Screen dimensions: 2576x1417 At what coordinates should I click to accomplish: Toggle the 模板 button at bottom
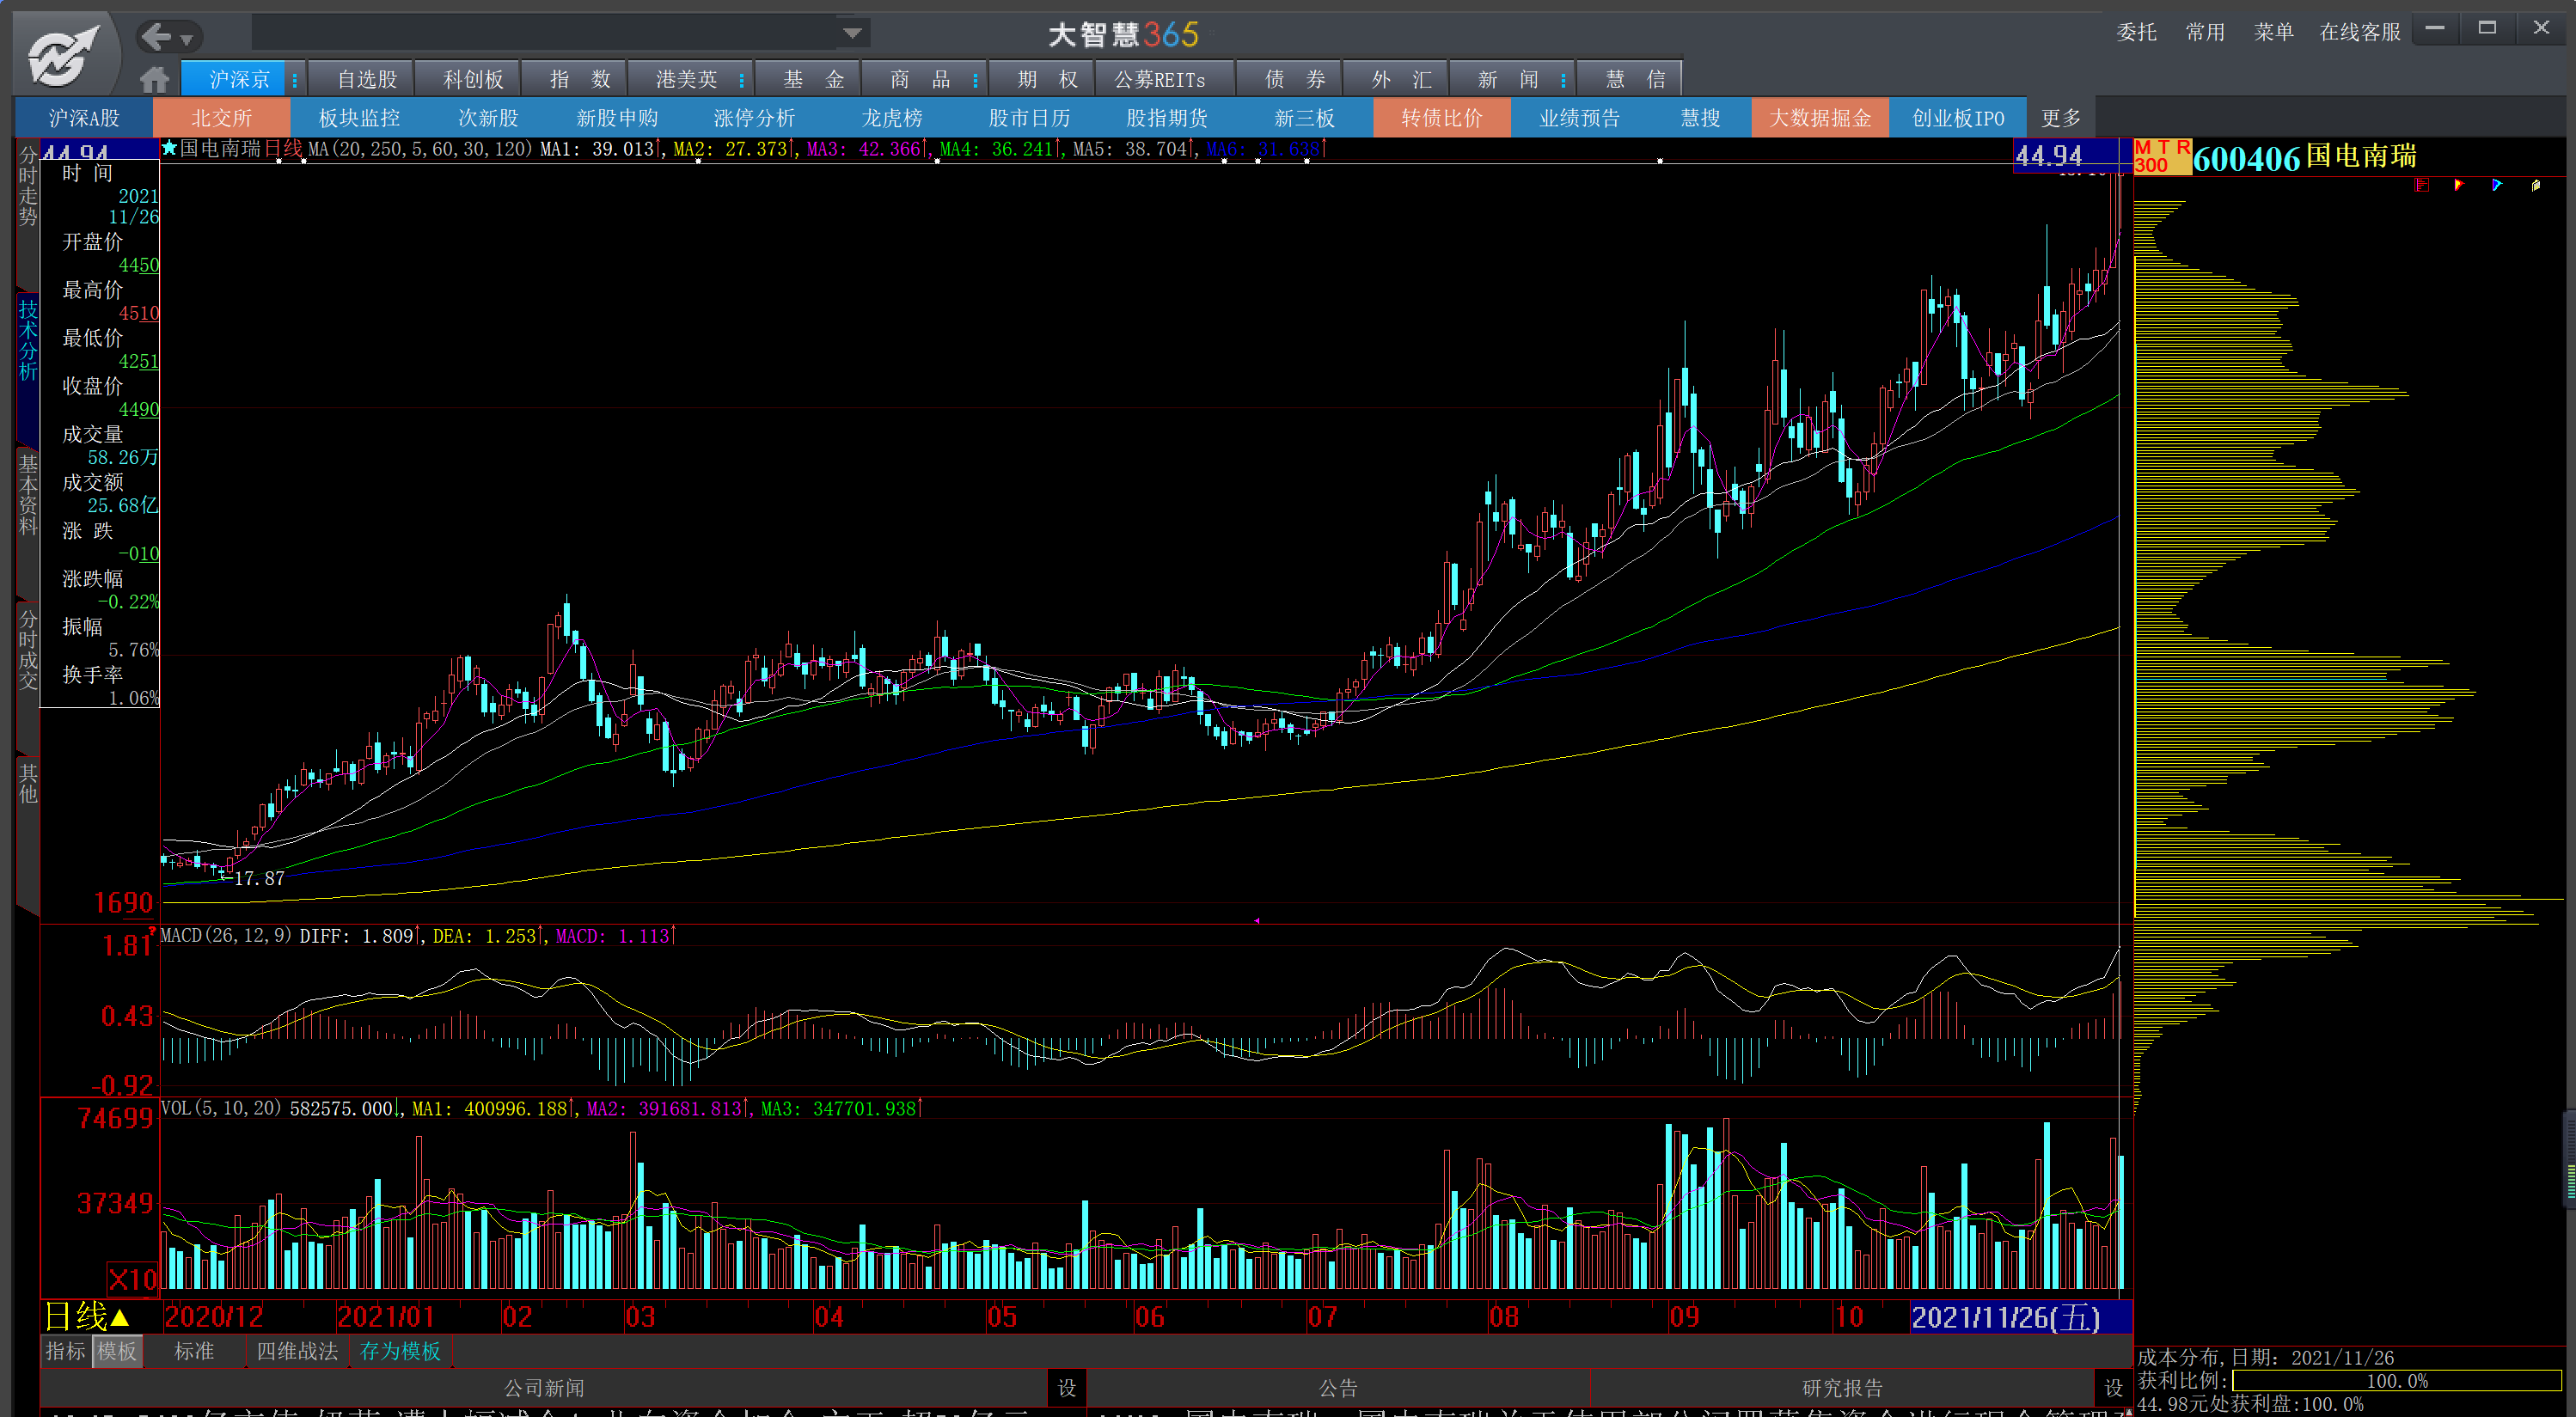pyautogui.click(x=117, y=1351)
